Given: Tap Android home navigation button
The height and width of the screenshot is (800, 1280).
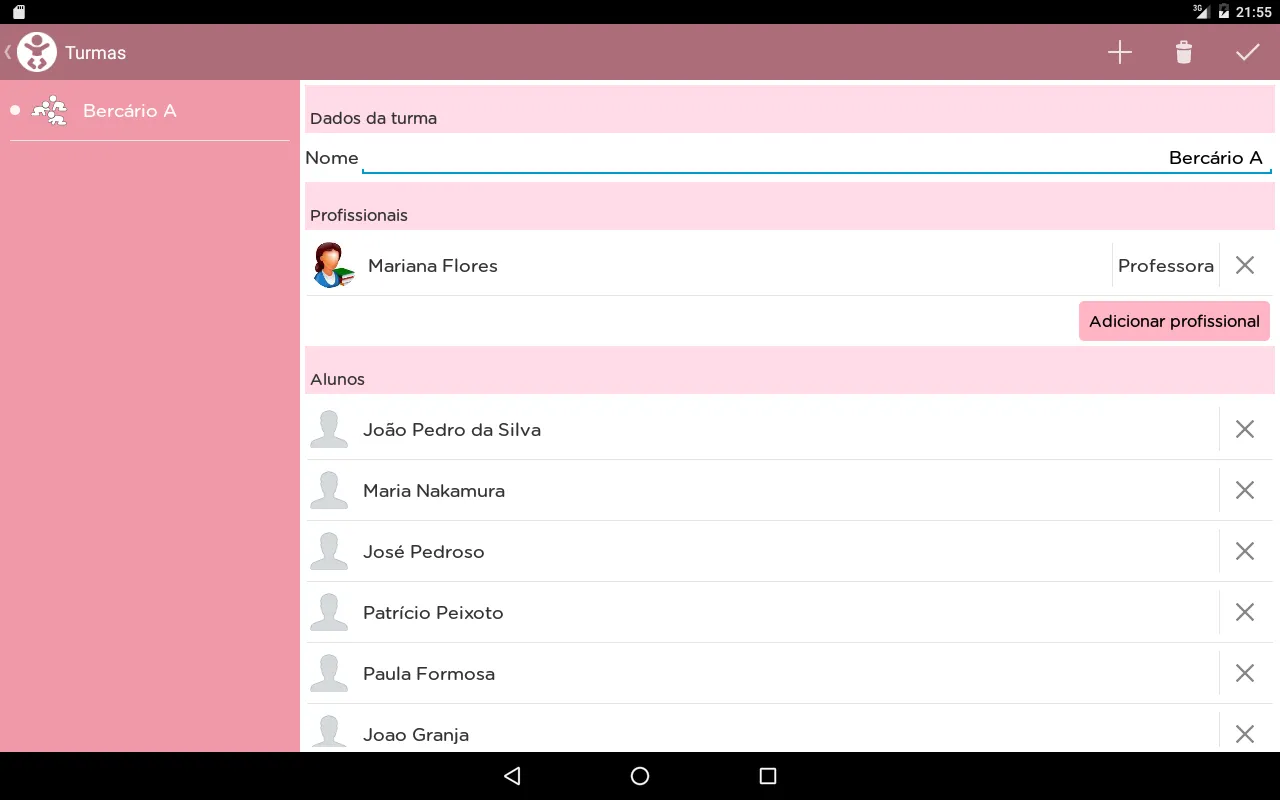Looking at the screenshot, I should 640,776.
